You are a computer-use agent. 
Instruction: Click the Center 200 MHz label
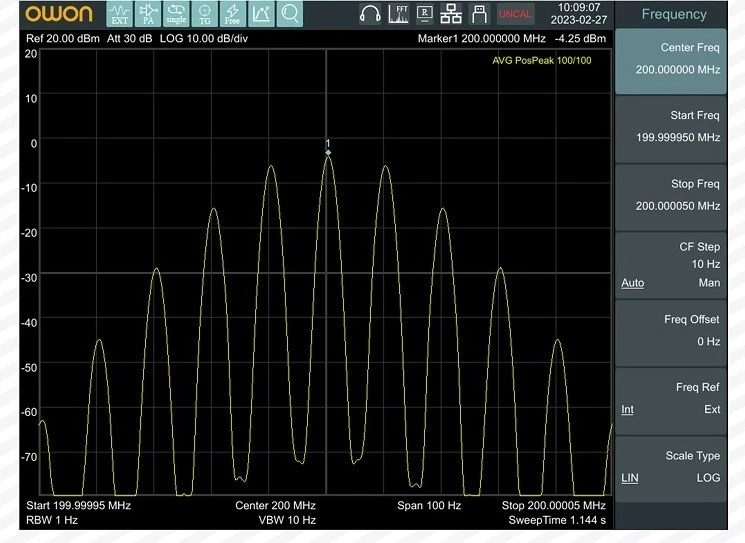(275, 505)
